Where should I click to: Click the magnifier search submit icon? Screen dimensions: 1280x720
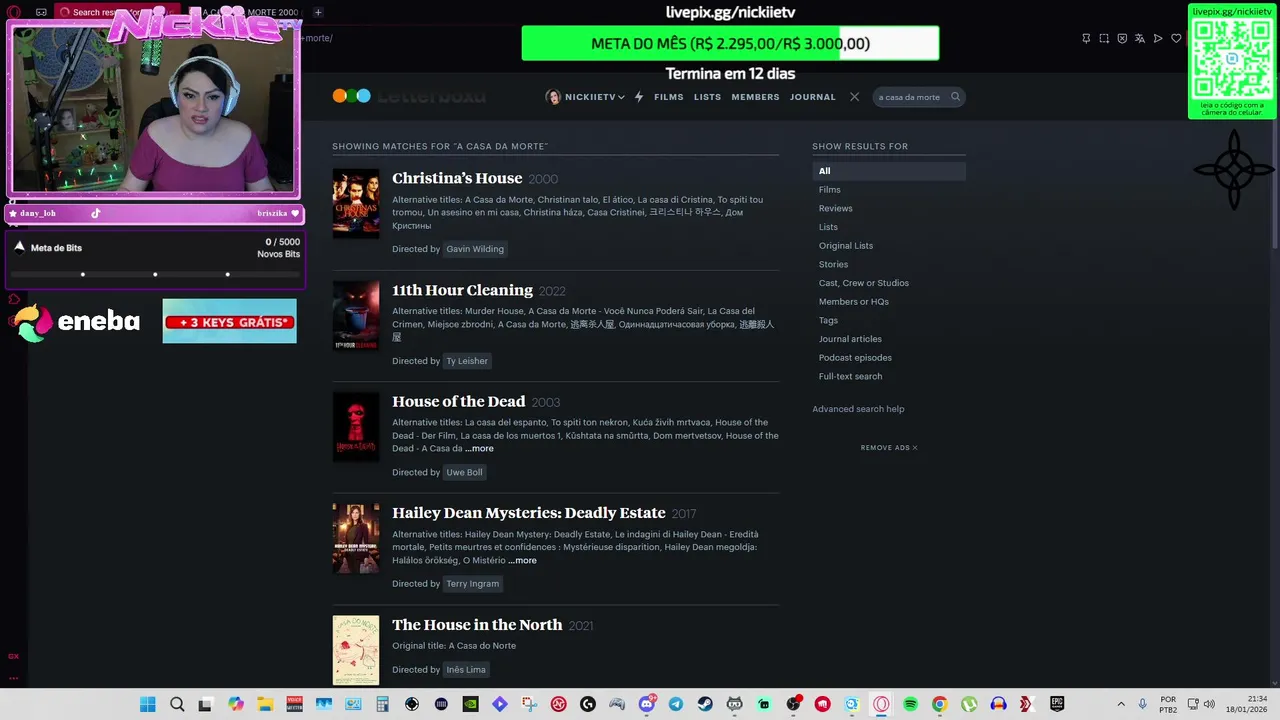coord(955,97)
